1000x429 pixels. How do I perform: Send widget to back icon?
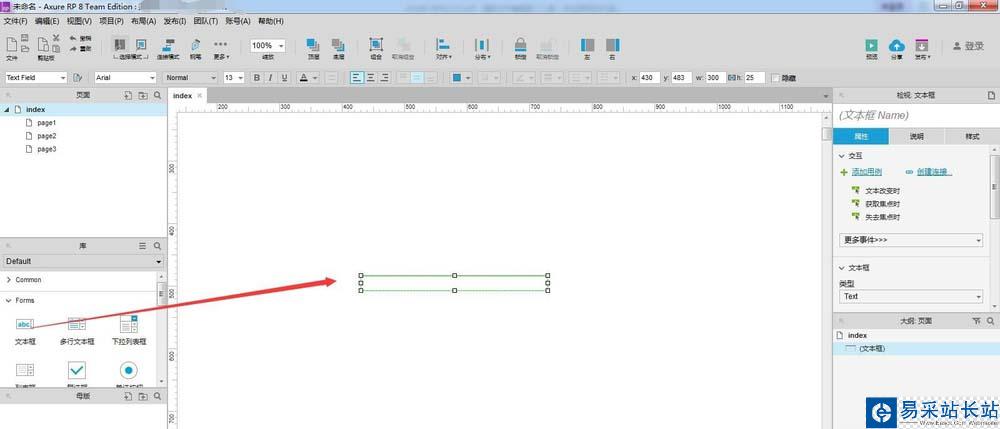click(x=338, y=45)
